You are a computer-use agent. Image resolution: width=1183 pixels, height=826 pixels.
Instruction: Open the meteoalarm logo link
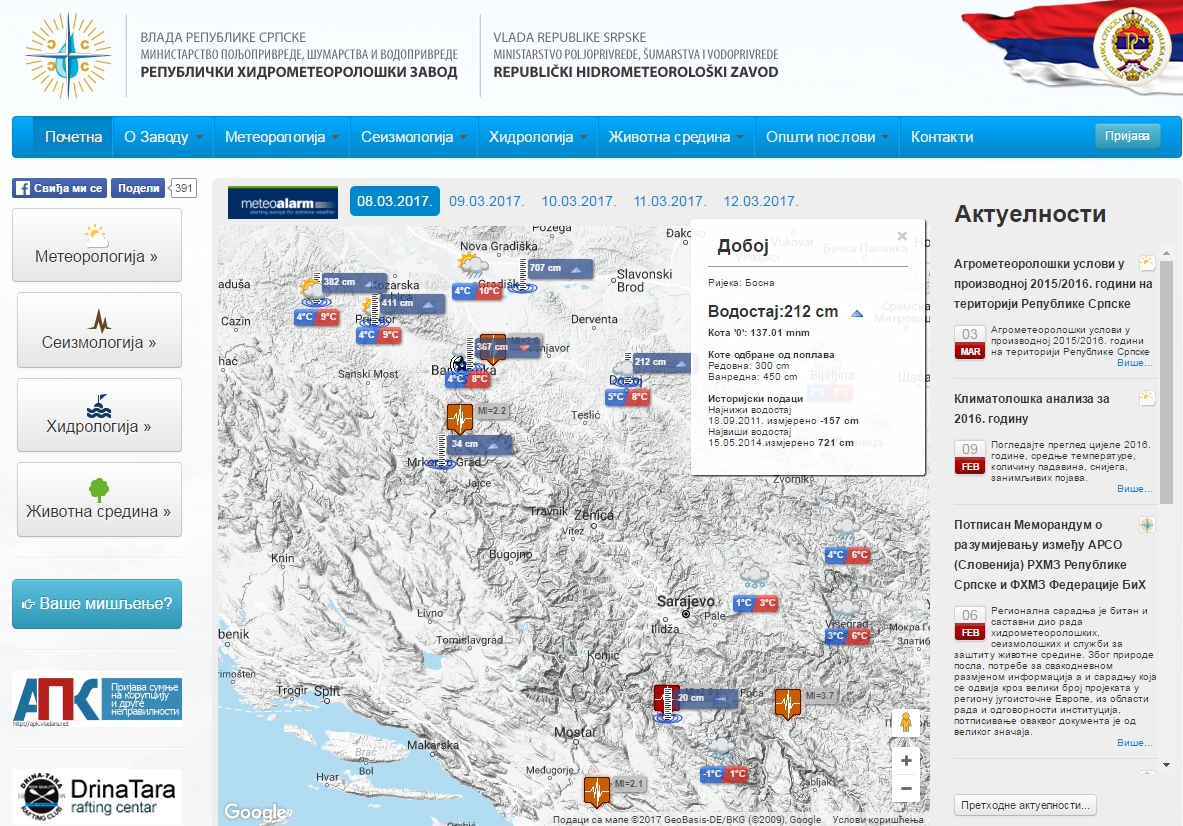point(275,201)
